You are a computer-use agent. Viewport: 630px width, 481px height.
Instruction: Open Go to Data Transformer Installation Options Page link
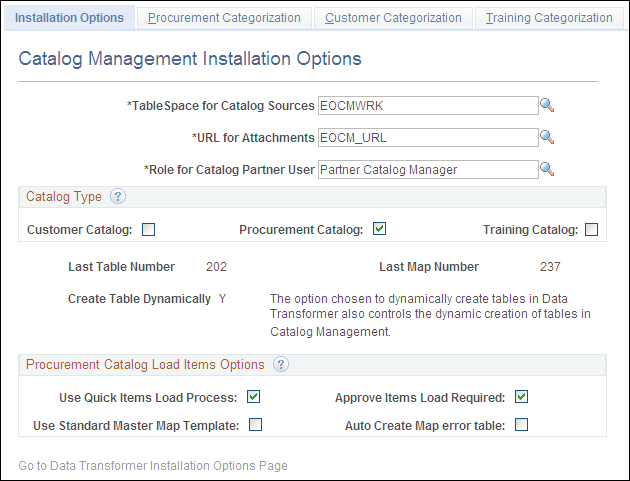click(153, 465)
